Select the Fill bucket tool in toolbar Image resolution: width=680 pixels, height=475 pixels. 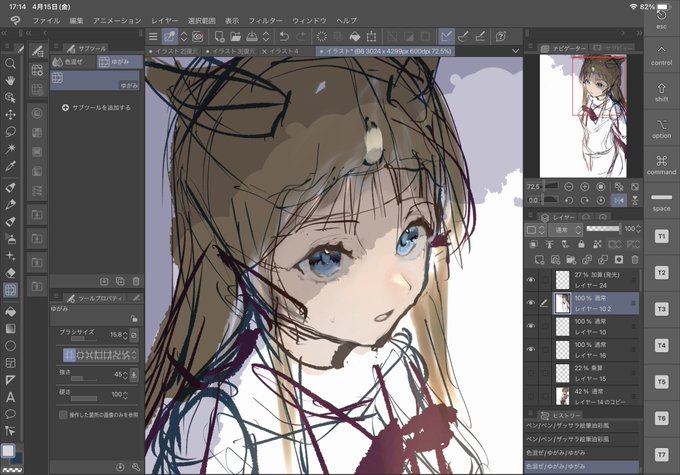[10, 311]
